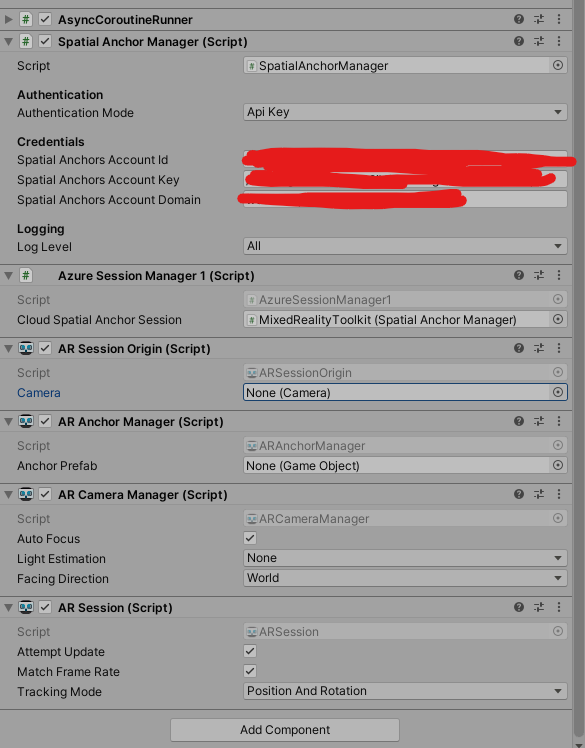This screenshot has height=748, width=585.
Task: Open help for AR Session Origin
Action: pyautogui.click(x=519, y=348)
